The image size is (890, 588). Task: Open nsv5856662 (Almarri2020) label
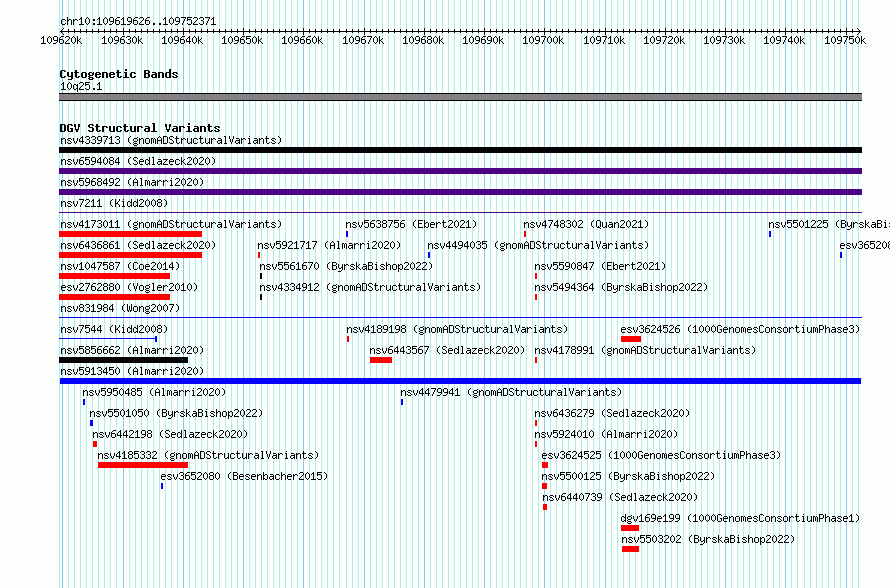coord(132,350)
